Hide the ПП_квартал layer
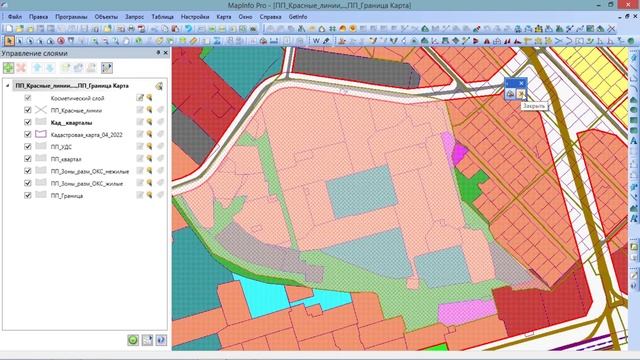 pyautogui.click(x=28, y=159)
